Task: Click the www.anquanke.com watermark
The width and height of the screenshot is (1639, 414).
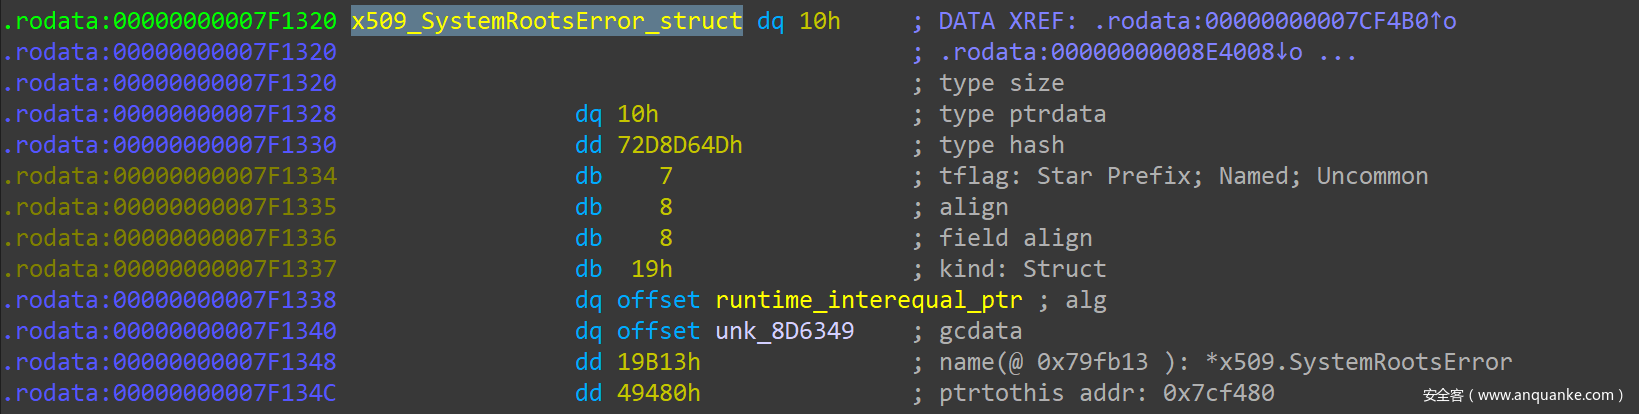Action: (1522, 395)
